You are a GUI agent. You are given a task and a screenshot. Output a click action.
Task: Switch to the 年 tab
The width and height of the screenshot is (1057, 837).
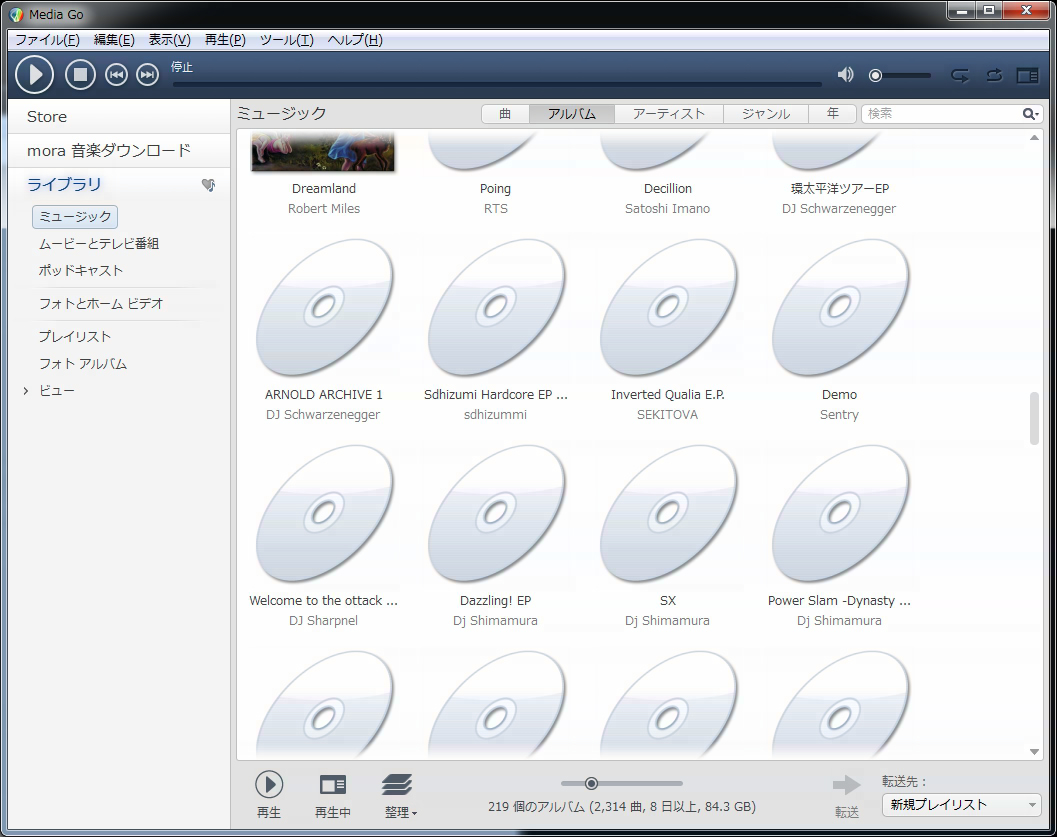tap(833, 114)
